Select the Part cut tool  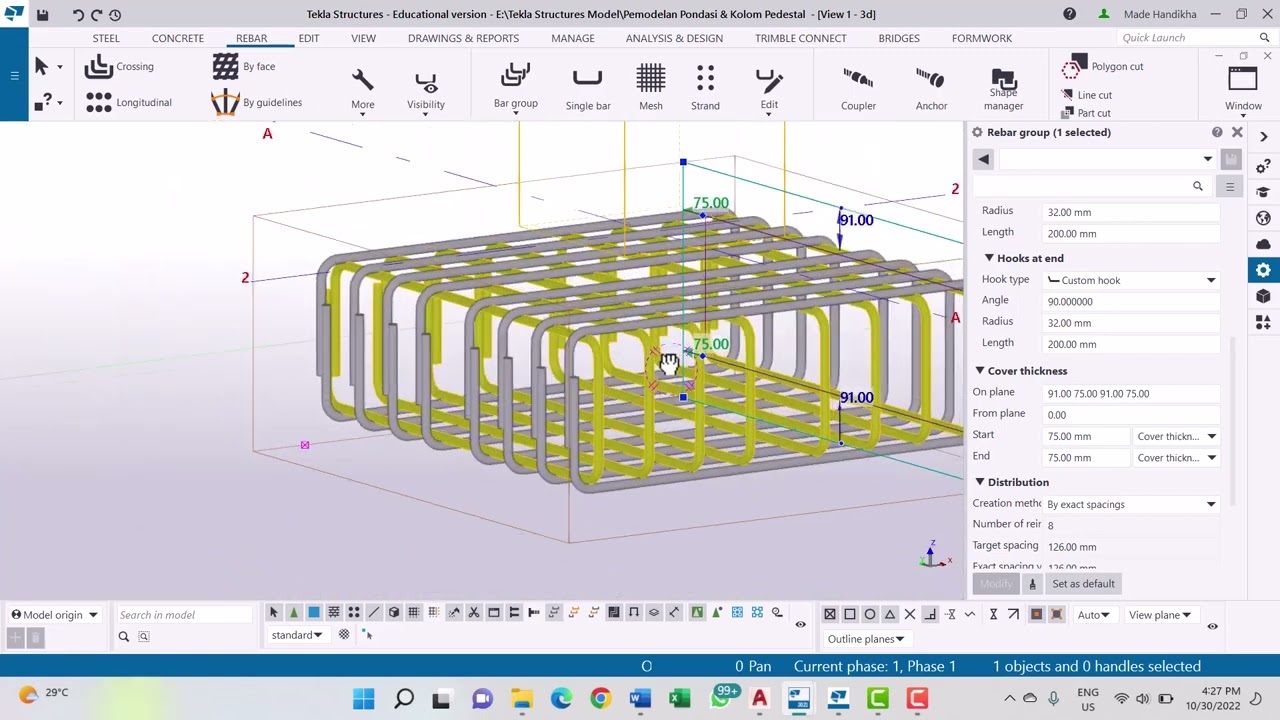coord(1086,113)
